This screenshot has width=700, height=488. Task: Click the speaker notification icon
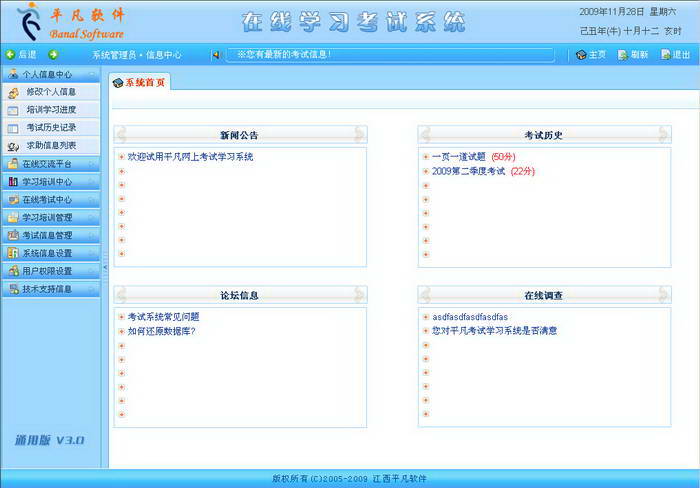point(217,55)
